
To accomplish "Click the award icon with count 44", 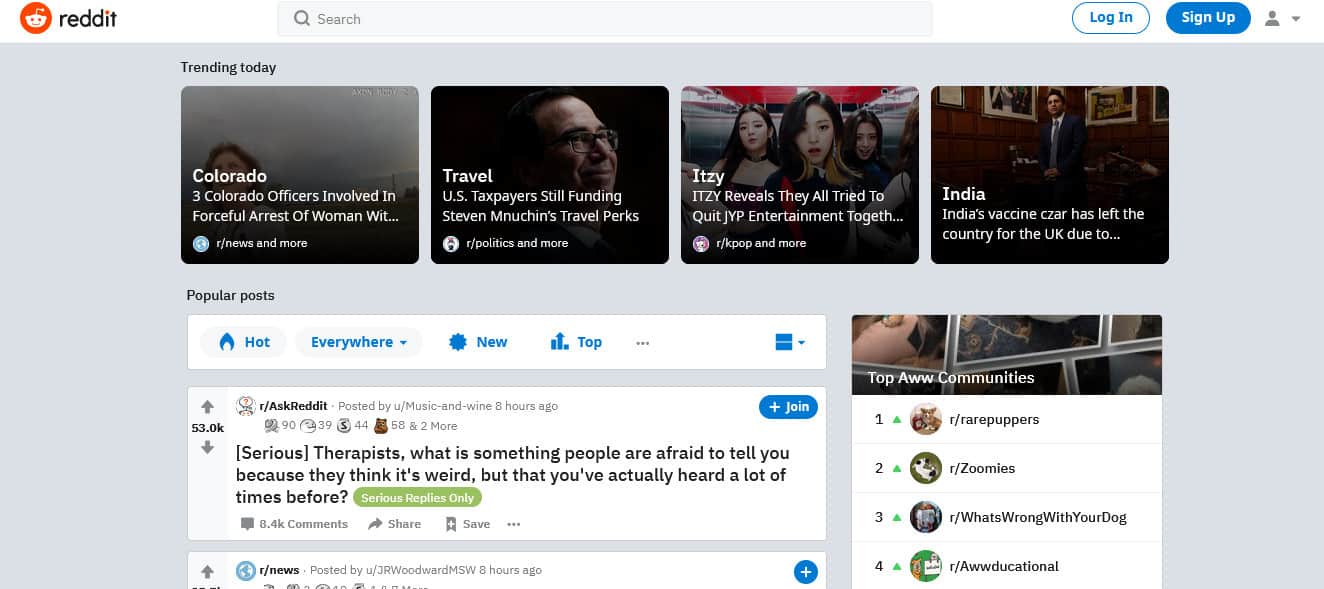I will (344, 426).
